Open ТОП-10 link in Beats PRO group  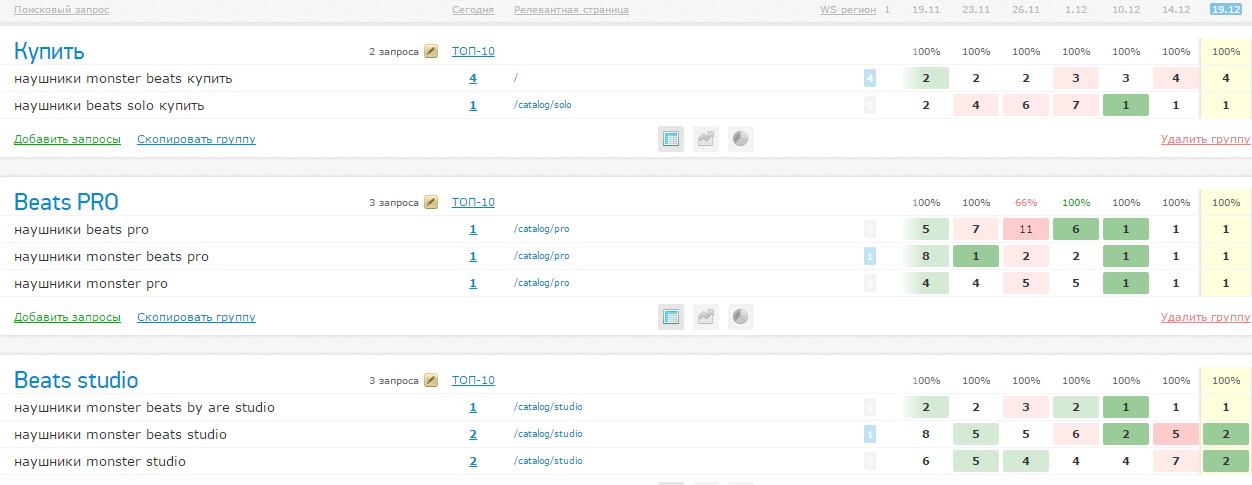coord(473,202)
